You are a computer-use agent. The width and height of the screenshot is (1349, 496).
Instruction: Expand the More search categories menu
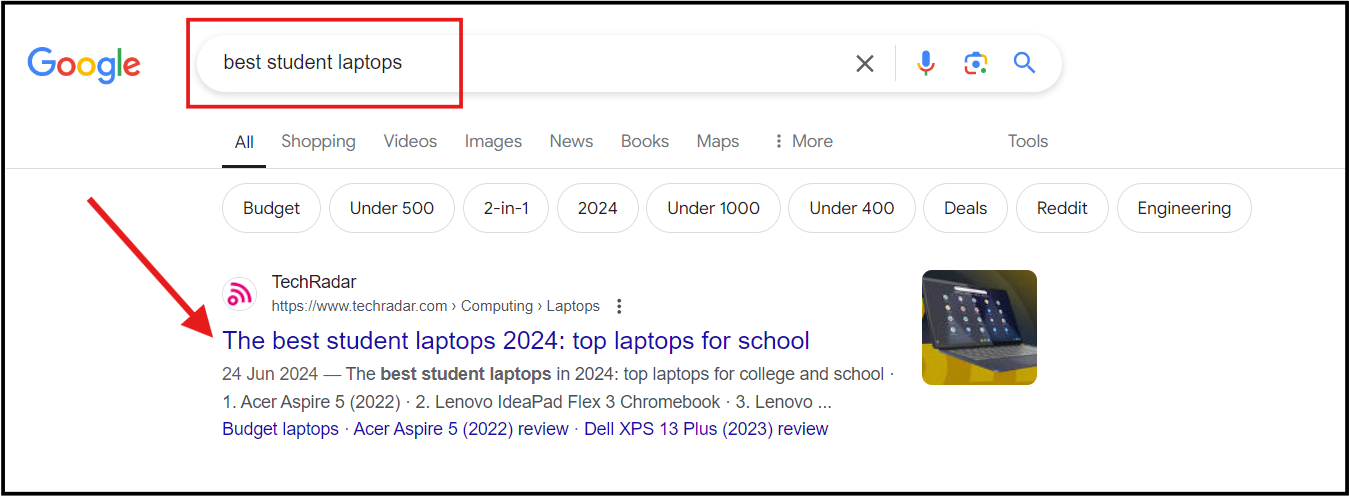803,141
